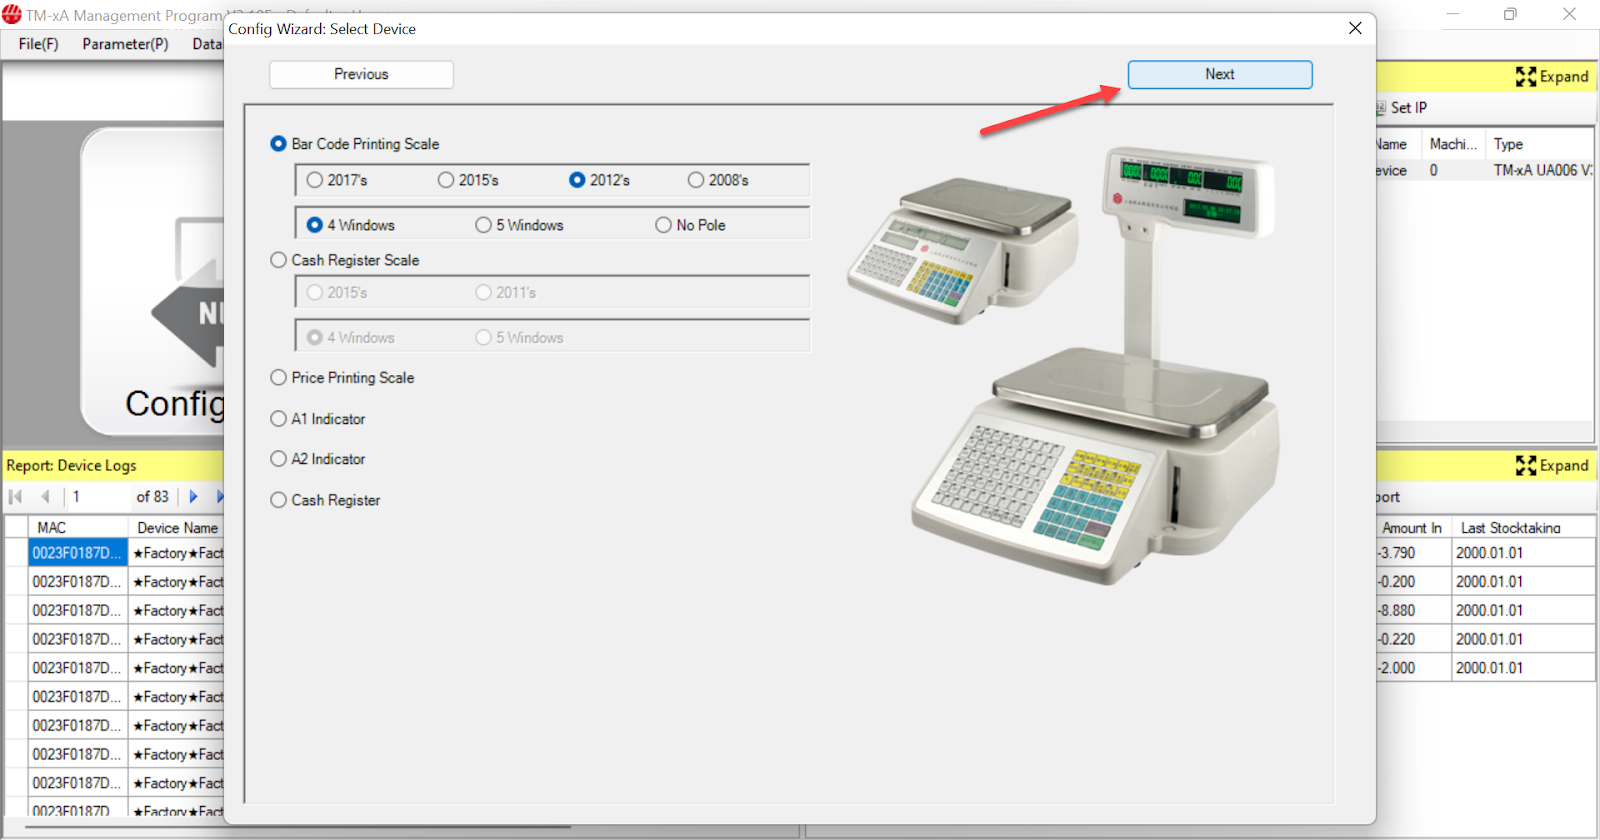Choose the 2017's model radio button

click(315, 180)
